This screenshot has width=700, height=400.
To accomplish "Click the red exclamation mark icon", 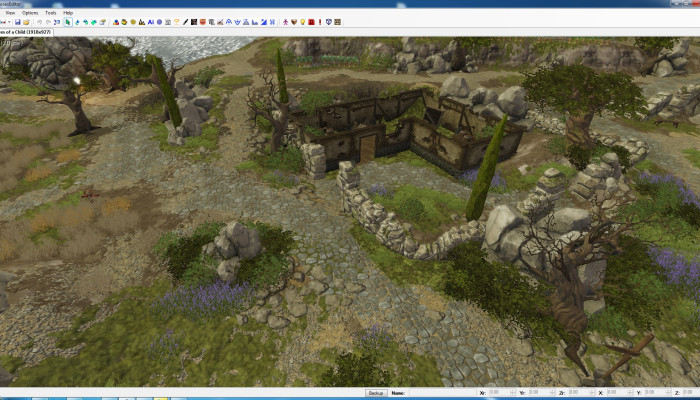I will point(320,22).
